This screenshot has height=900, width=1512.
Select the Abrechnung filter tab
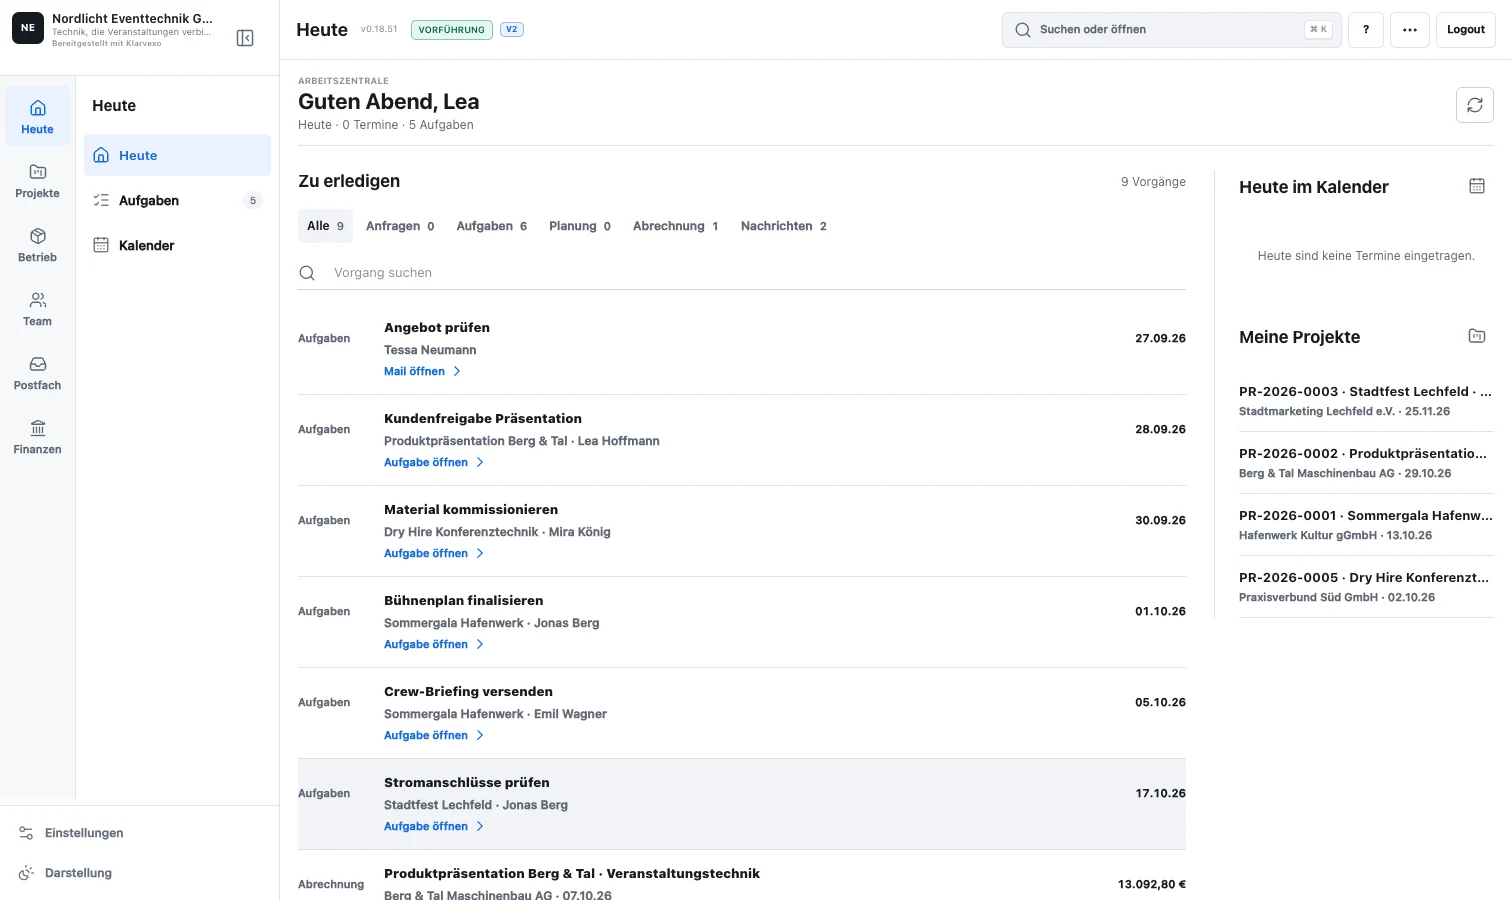[x=675, y=226]
